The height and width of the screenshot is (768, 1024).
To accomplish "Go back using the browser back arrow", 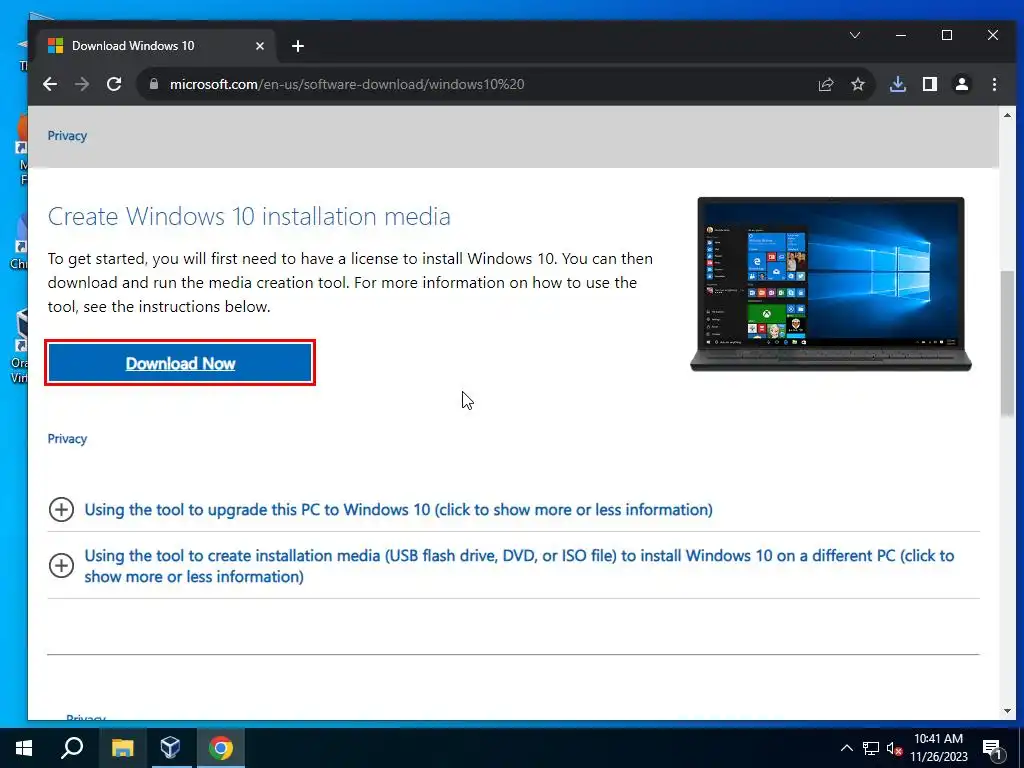I will (x=50, y=84).
